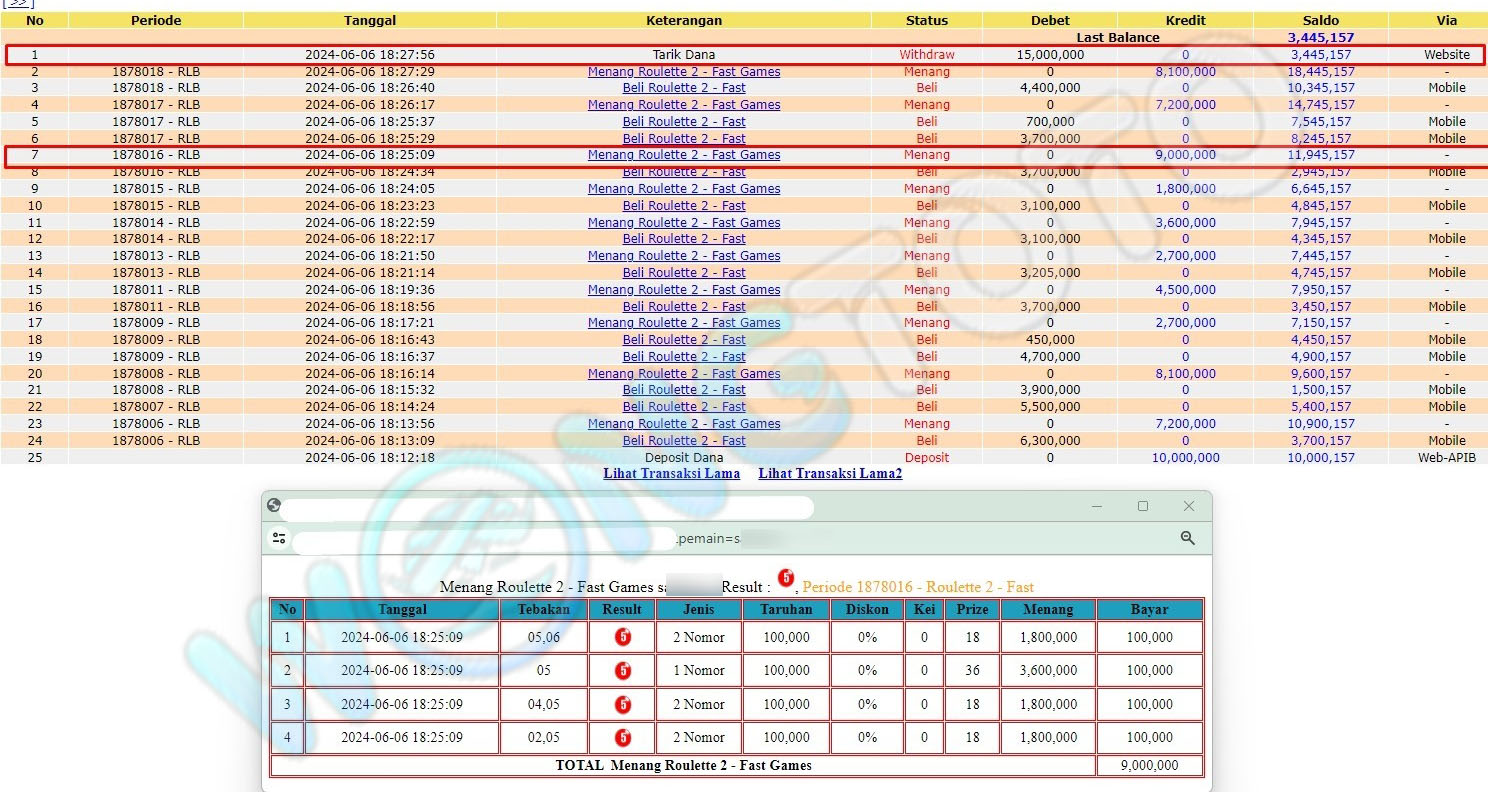Click result ball in the 05,06 Tebakan row
The height and width of the screenshot is (792, 1488).
click(623, 637)
